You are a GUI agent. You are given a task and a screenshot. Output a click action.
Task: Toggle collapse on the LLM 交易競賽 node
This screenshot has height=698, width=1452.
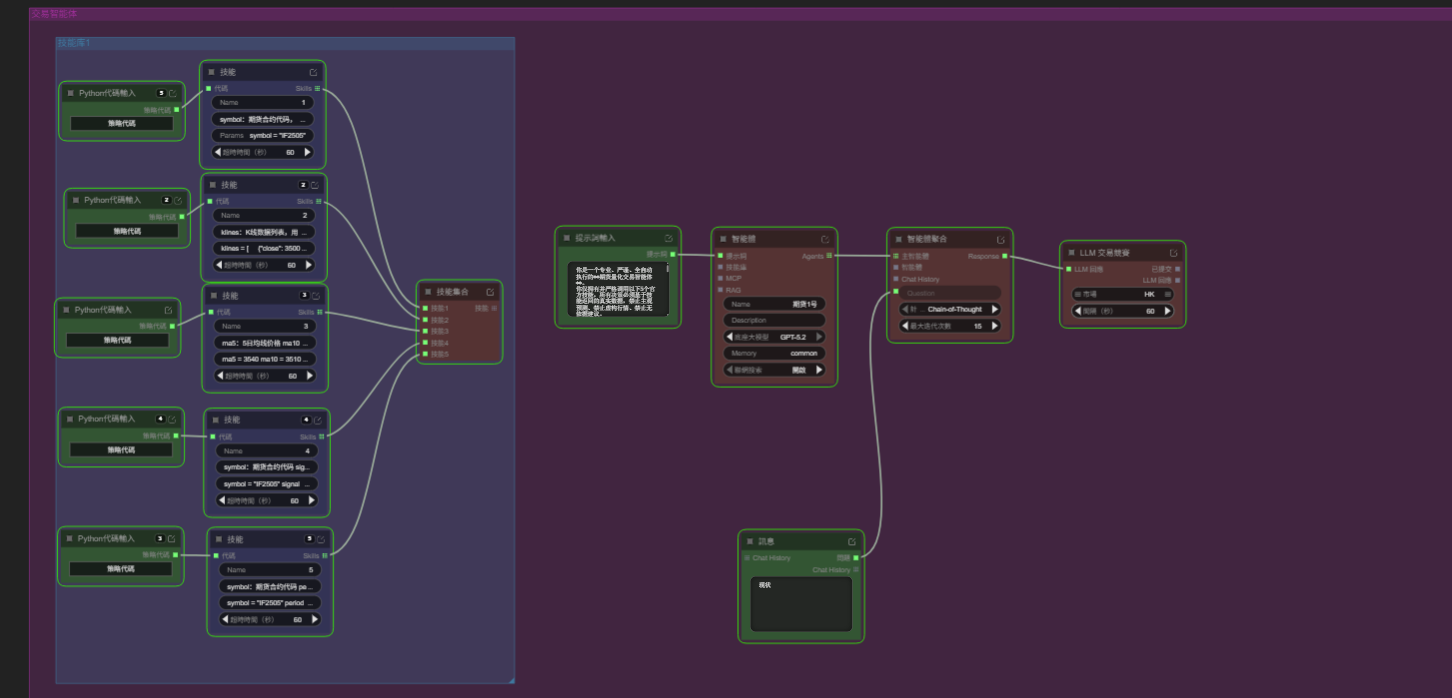(x=1071, y=253)
